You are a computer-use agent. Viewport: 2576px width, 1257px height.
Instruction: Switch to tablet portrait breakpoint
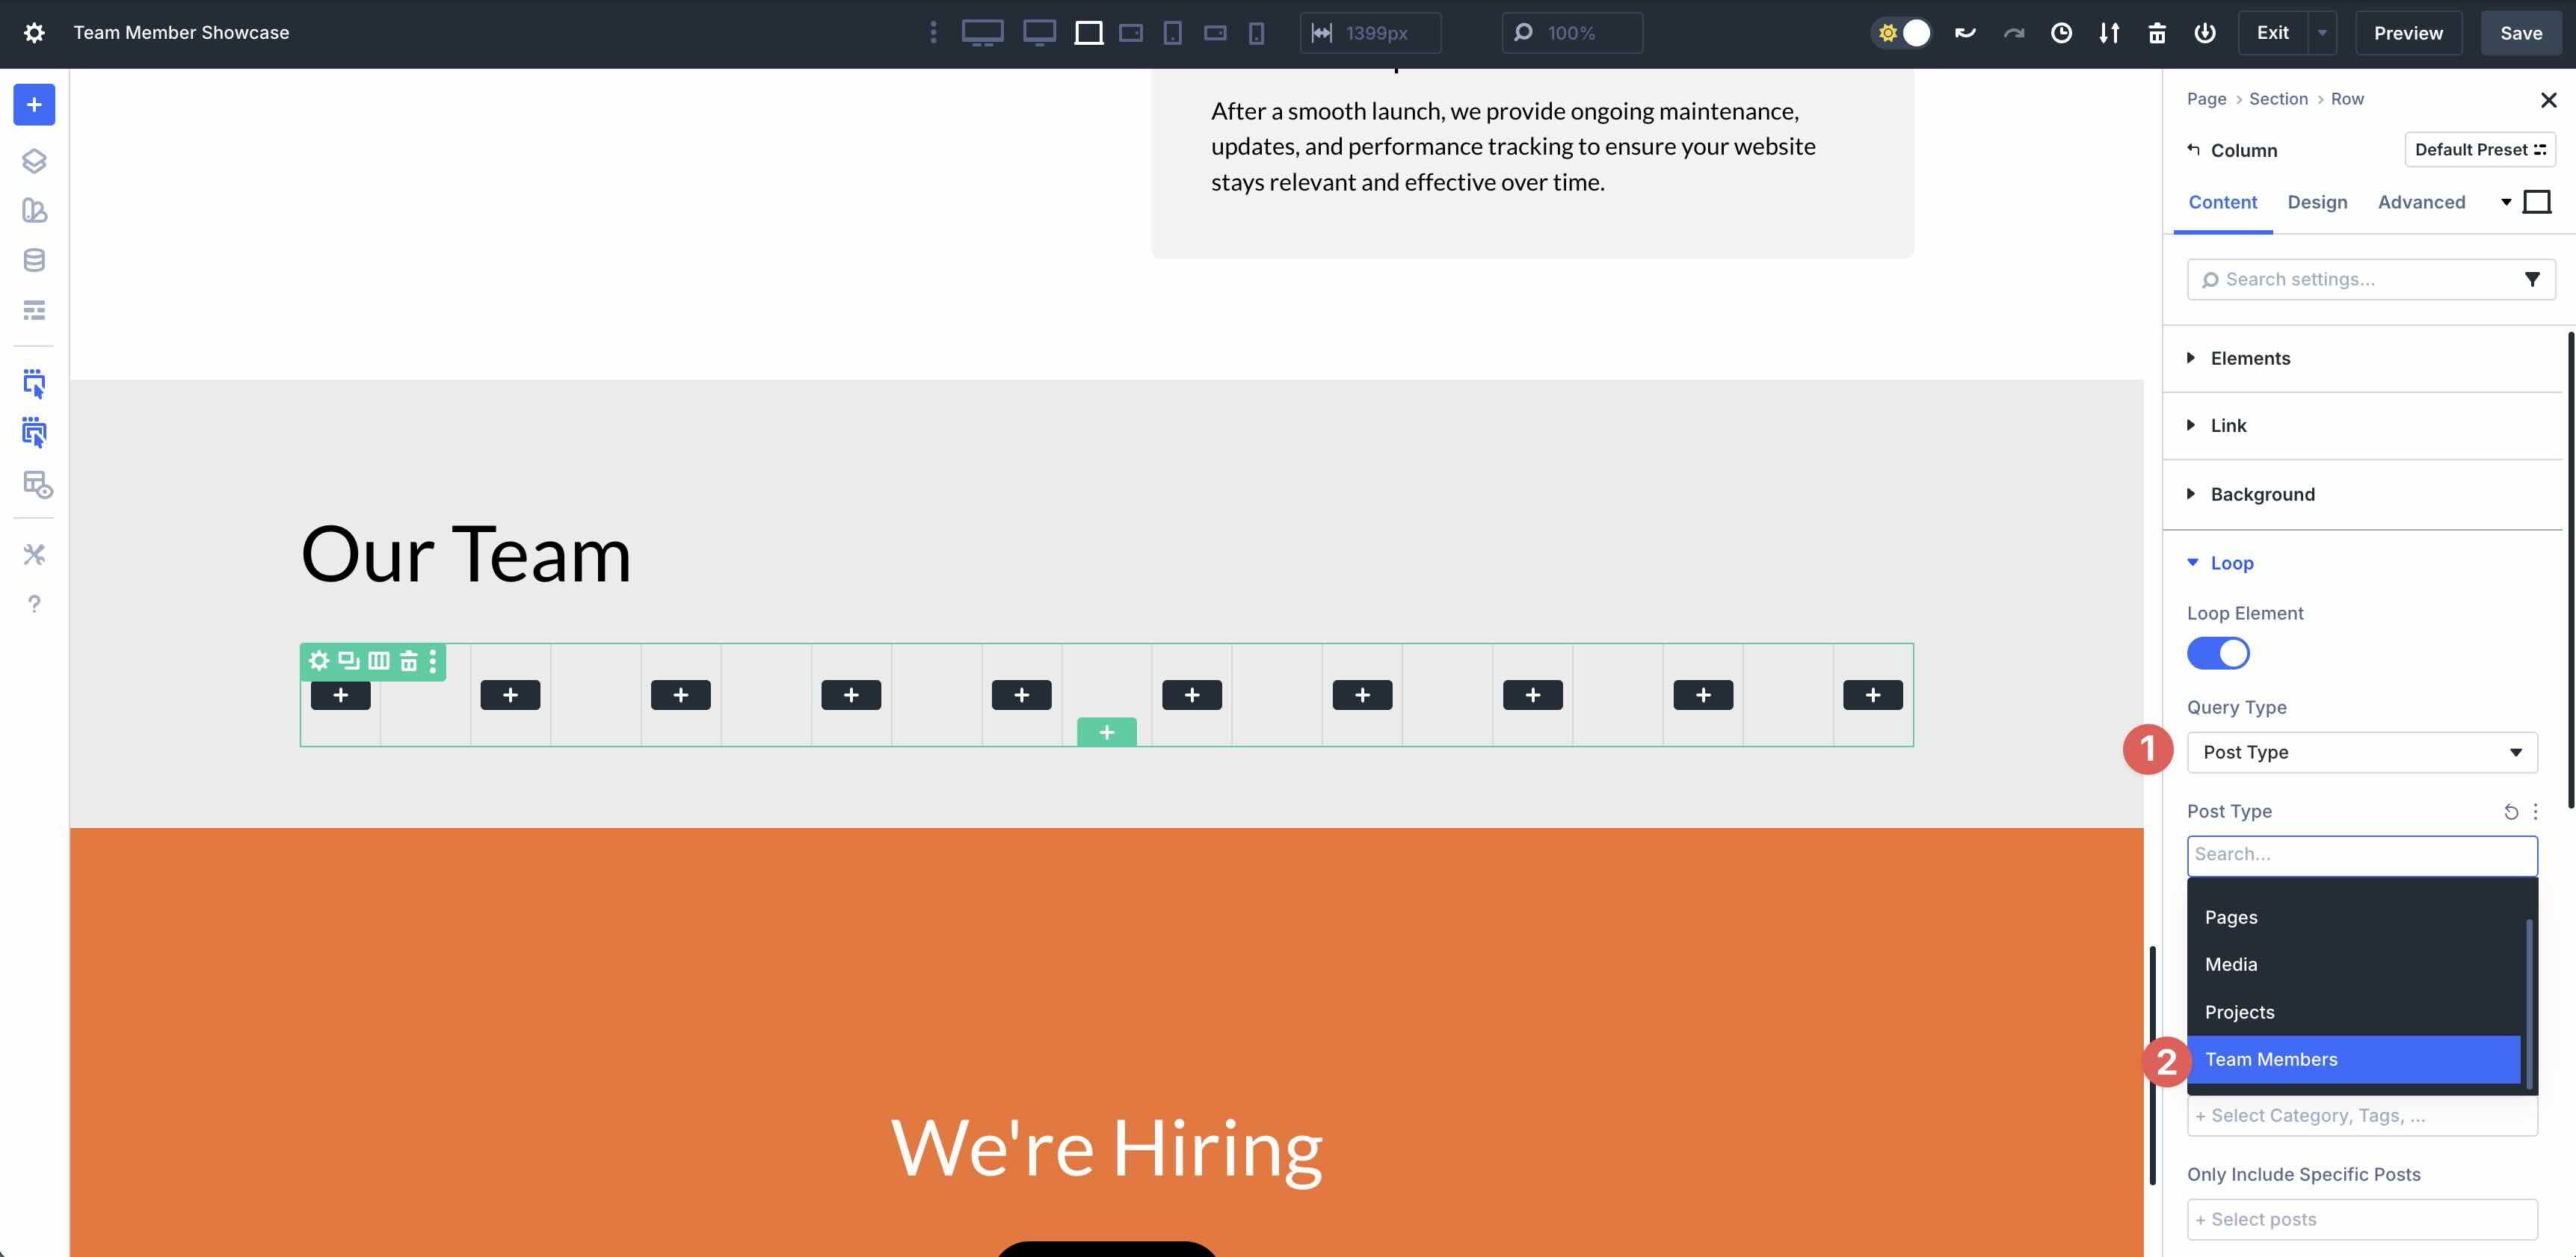1173,32
